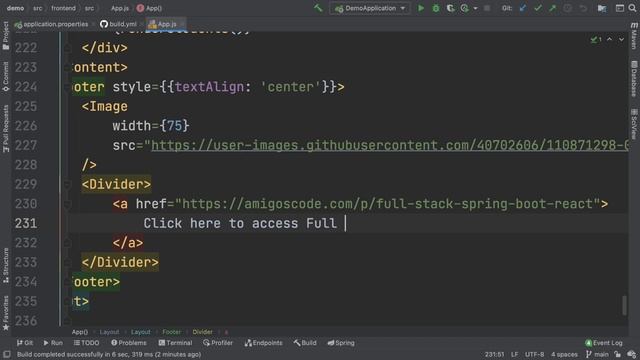Open Project Structure folder icon in toolbar

602,8
